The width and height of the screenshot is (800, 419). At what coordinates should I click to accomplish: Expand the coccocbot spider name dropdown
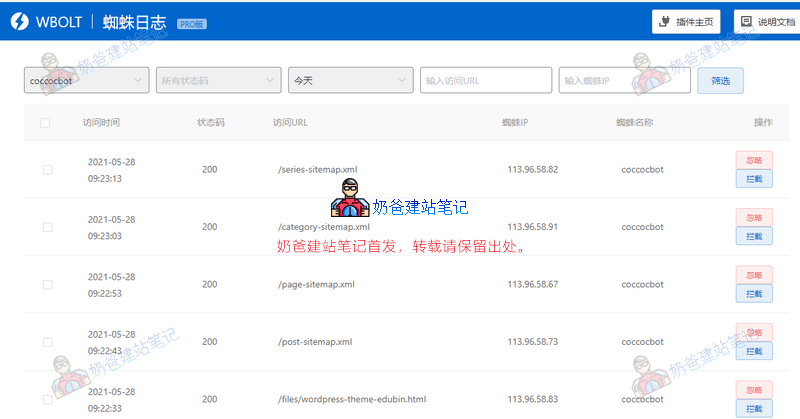[87, 80]
